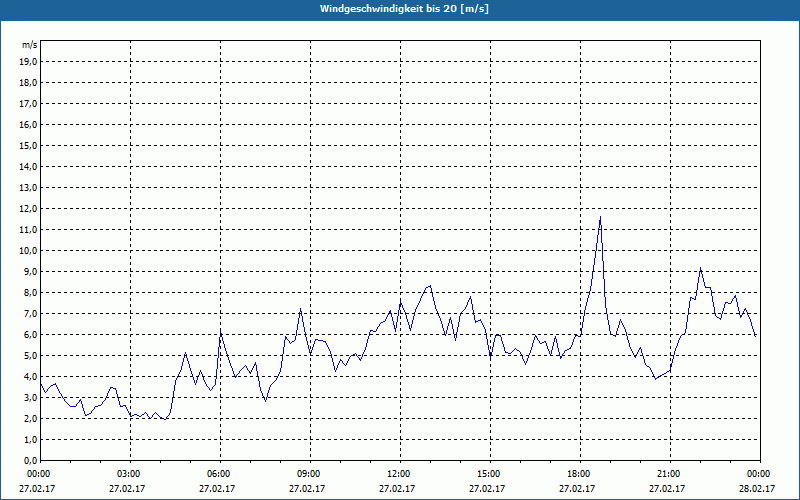Click the 'm/s' unit label on the y-axis

pyautogui.click(x=30, y=45)
